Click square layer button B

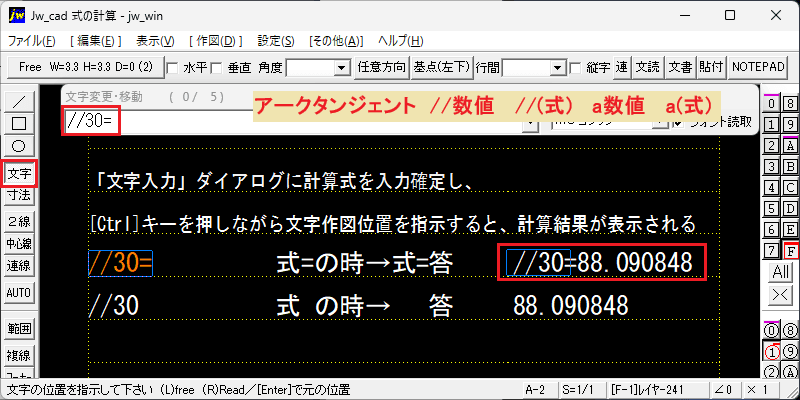pos(790,166)
